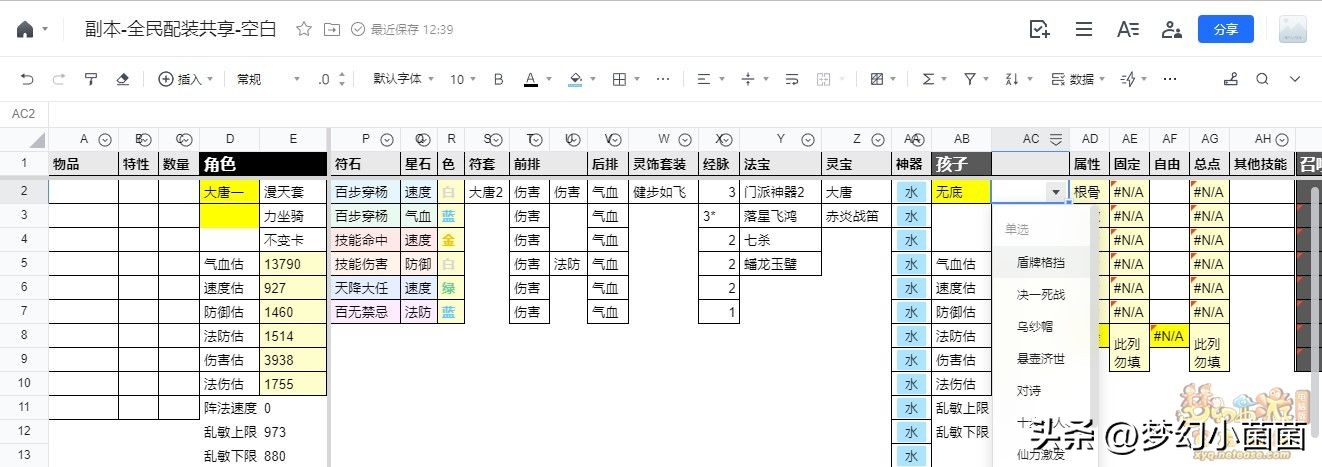
Task: Open the 数据 data dropdown
Action: point(1078,79)
